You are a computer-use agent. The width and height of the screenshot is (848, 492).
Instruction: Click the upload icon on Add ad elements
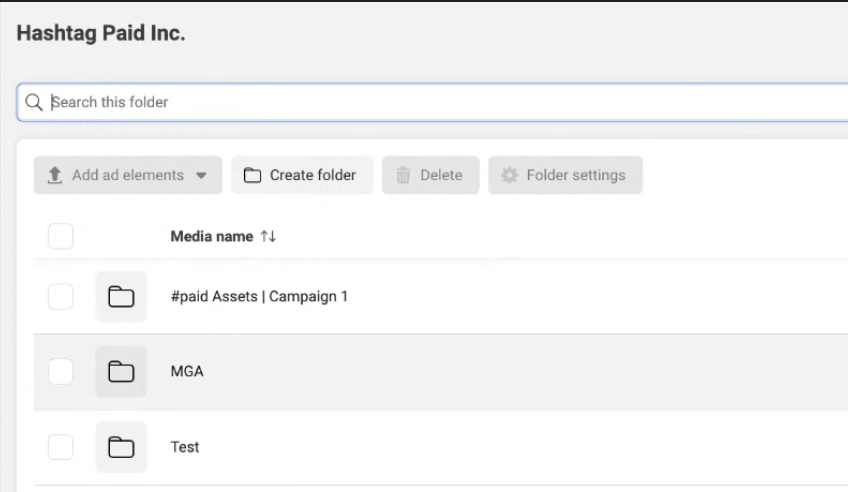pyautogui.click(x=56, y=175)
